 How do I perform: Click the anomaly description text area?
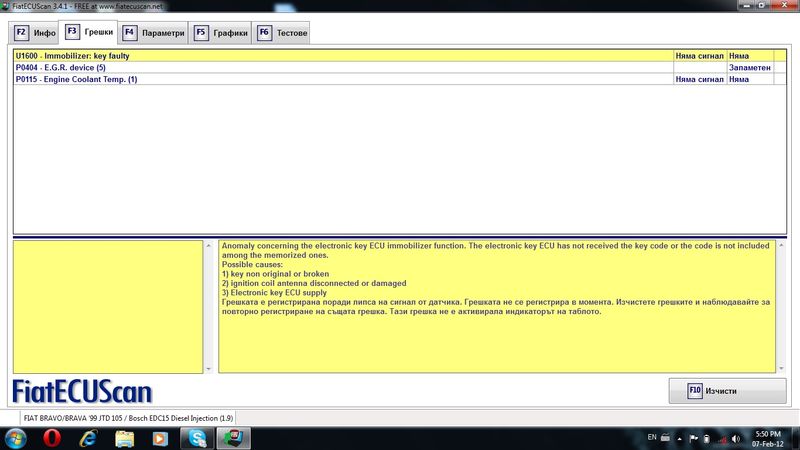497,307
